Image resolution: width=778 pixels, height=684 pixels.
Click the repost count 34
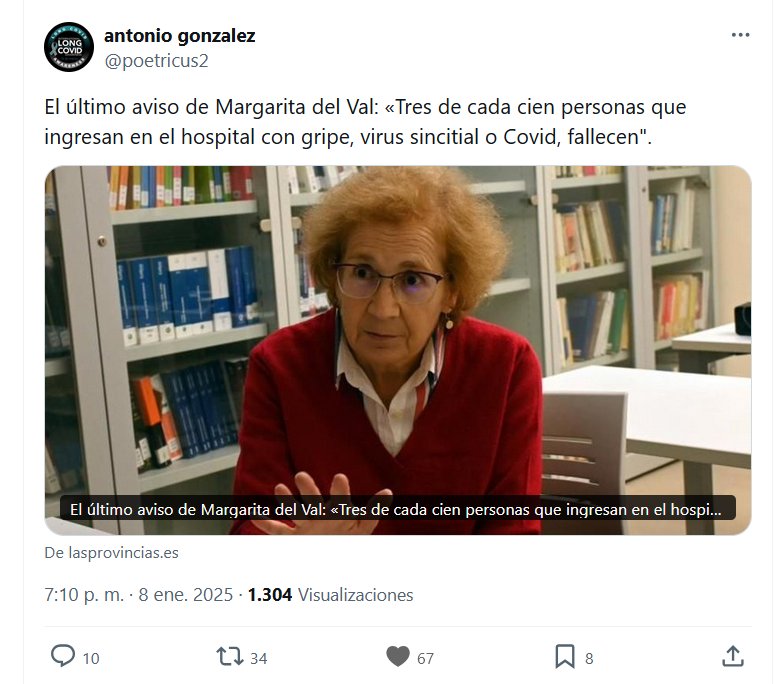point(259,659)
